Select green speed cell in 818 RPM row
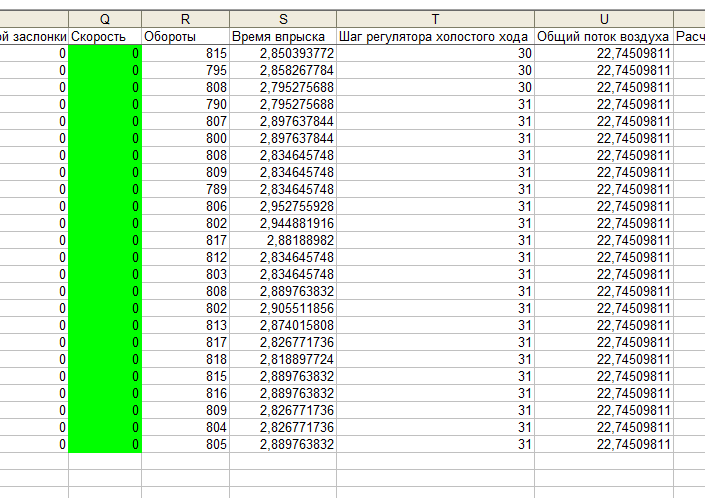Screen dimensions: 705x498 (x=105, y=359)
